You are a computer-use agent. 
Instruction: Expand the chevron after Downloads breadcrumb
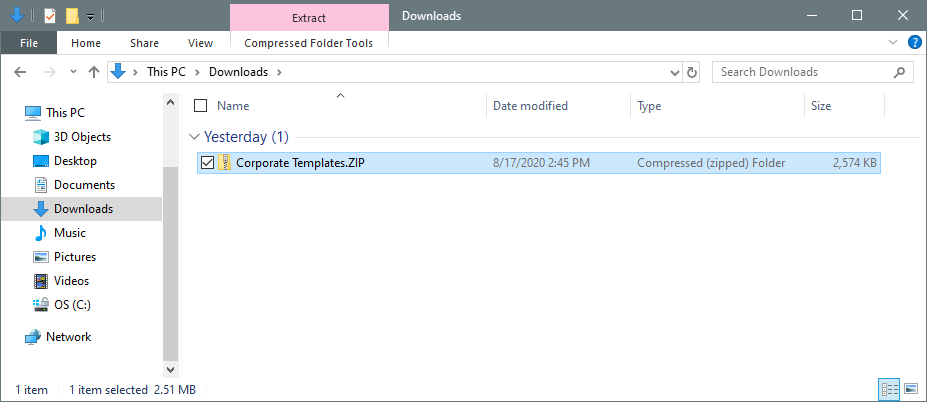[x=280, y=73]
